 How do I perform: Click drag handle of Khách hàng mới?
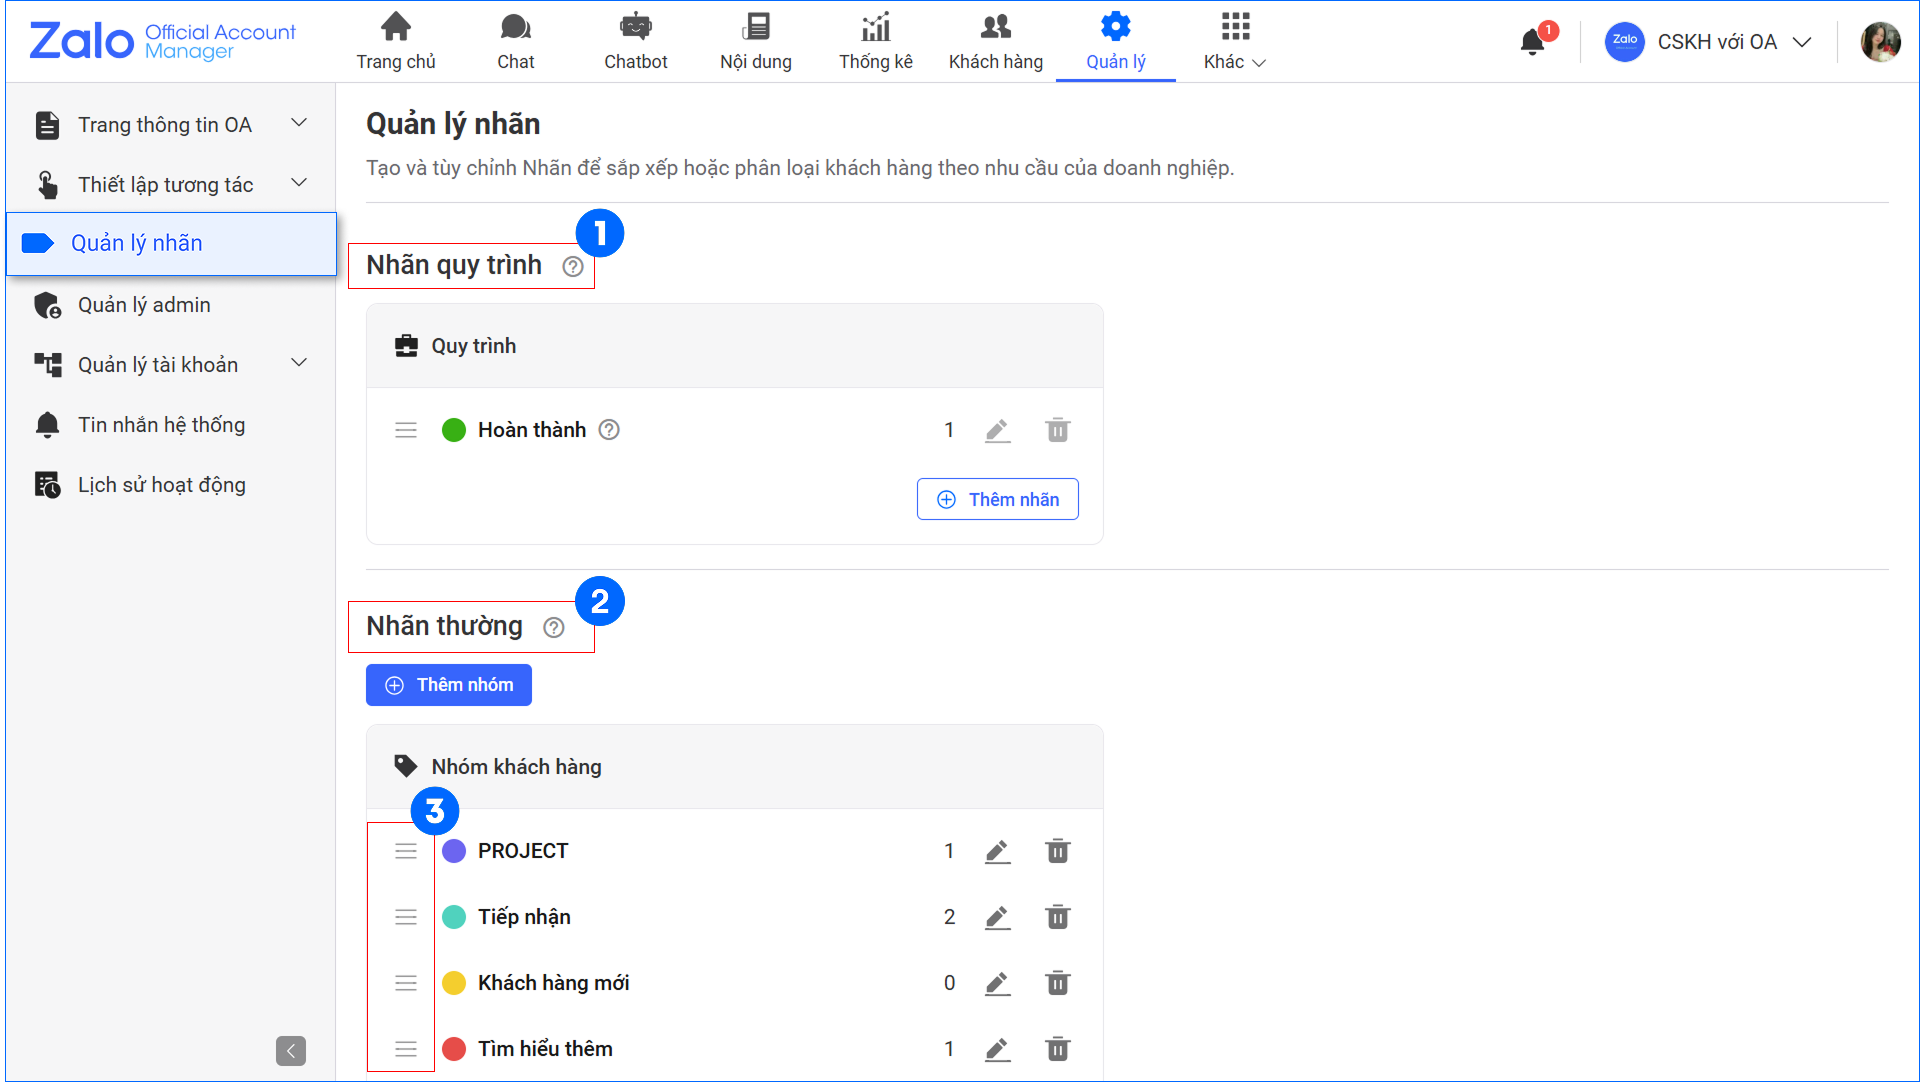coord(405,983)
